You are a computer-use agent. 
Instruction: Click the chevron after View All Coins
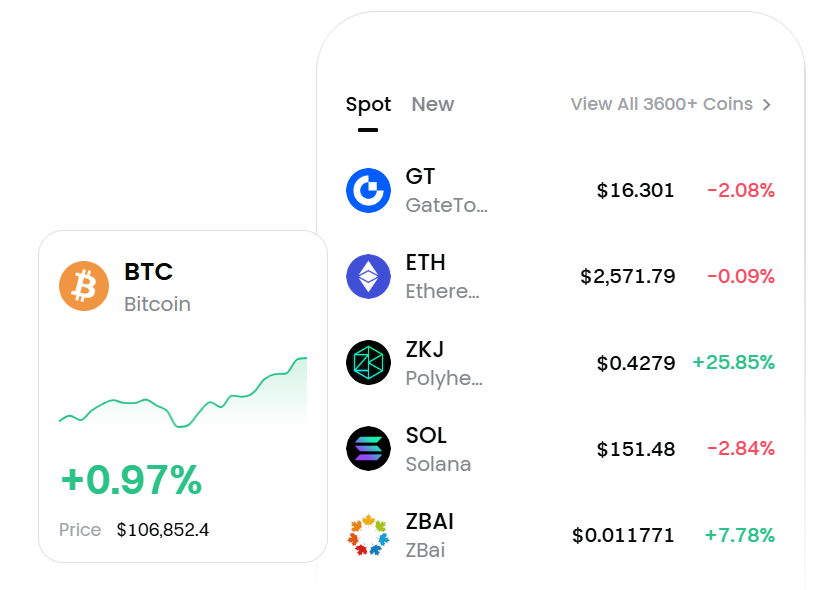(768, 104)
